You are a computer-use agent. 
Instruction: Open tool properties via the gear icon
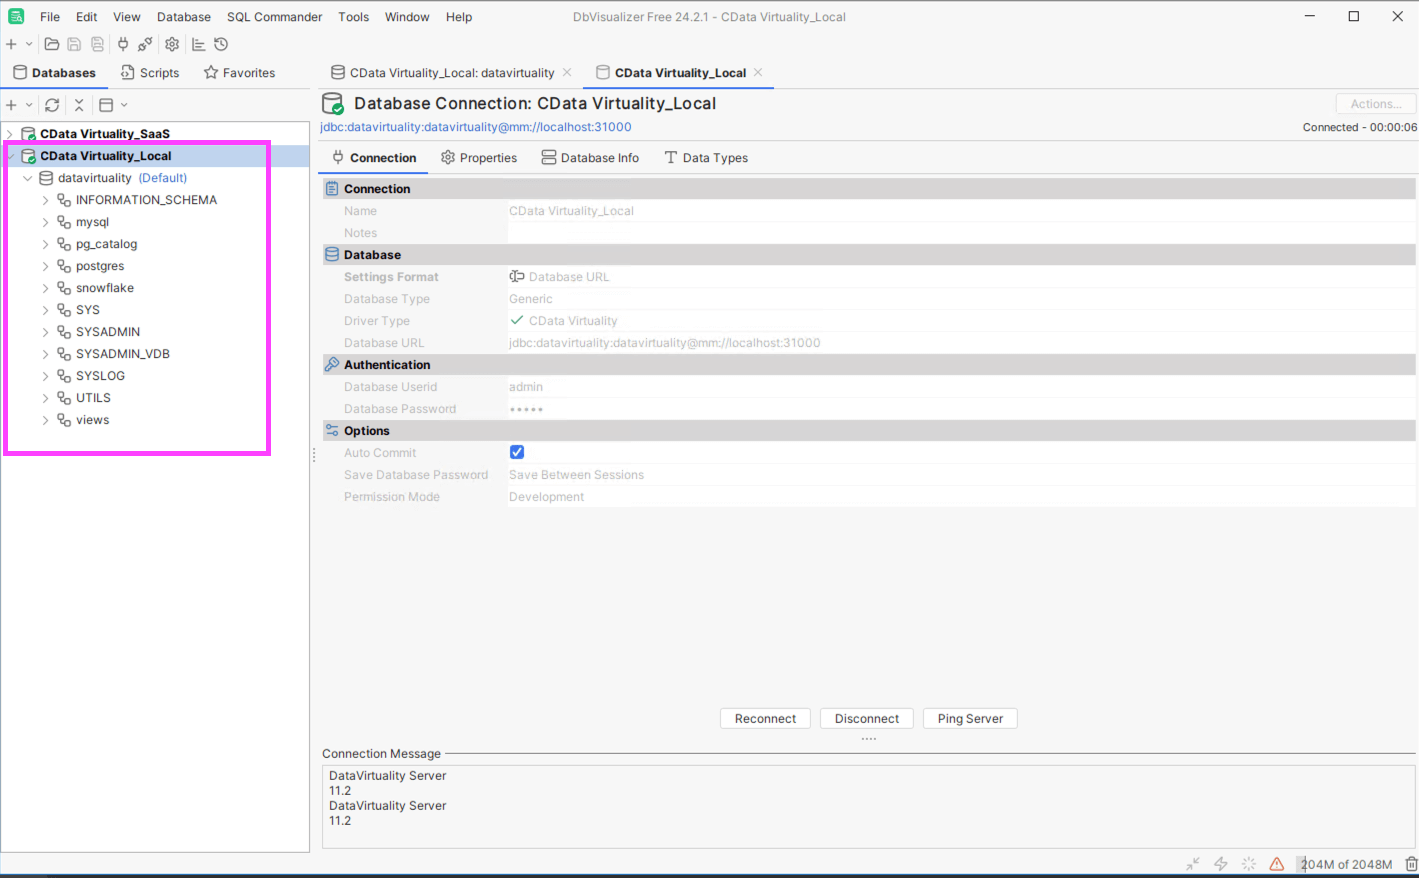172,44
